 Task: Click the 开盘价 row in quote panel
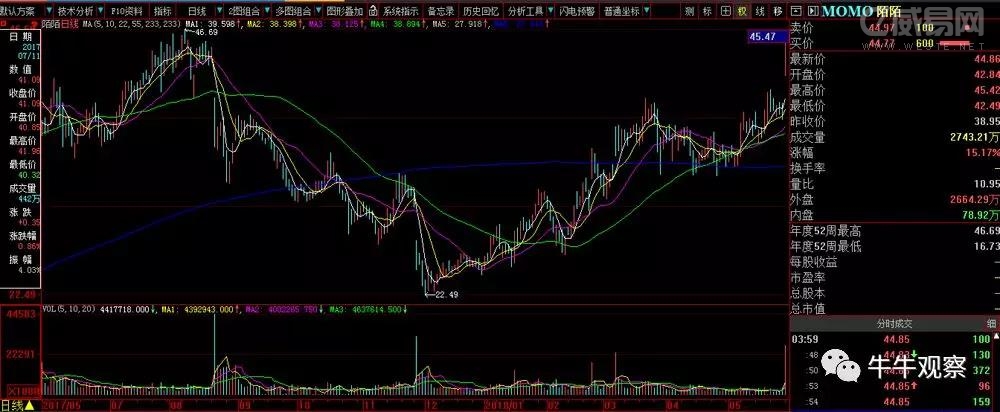pos(895,75)
